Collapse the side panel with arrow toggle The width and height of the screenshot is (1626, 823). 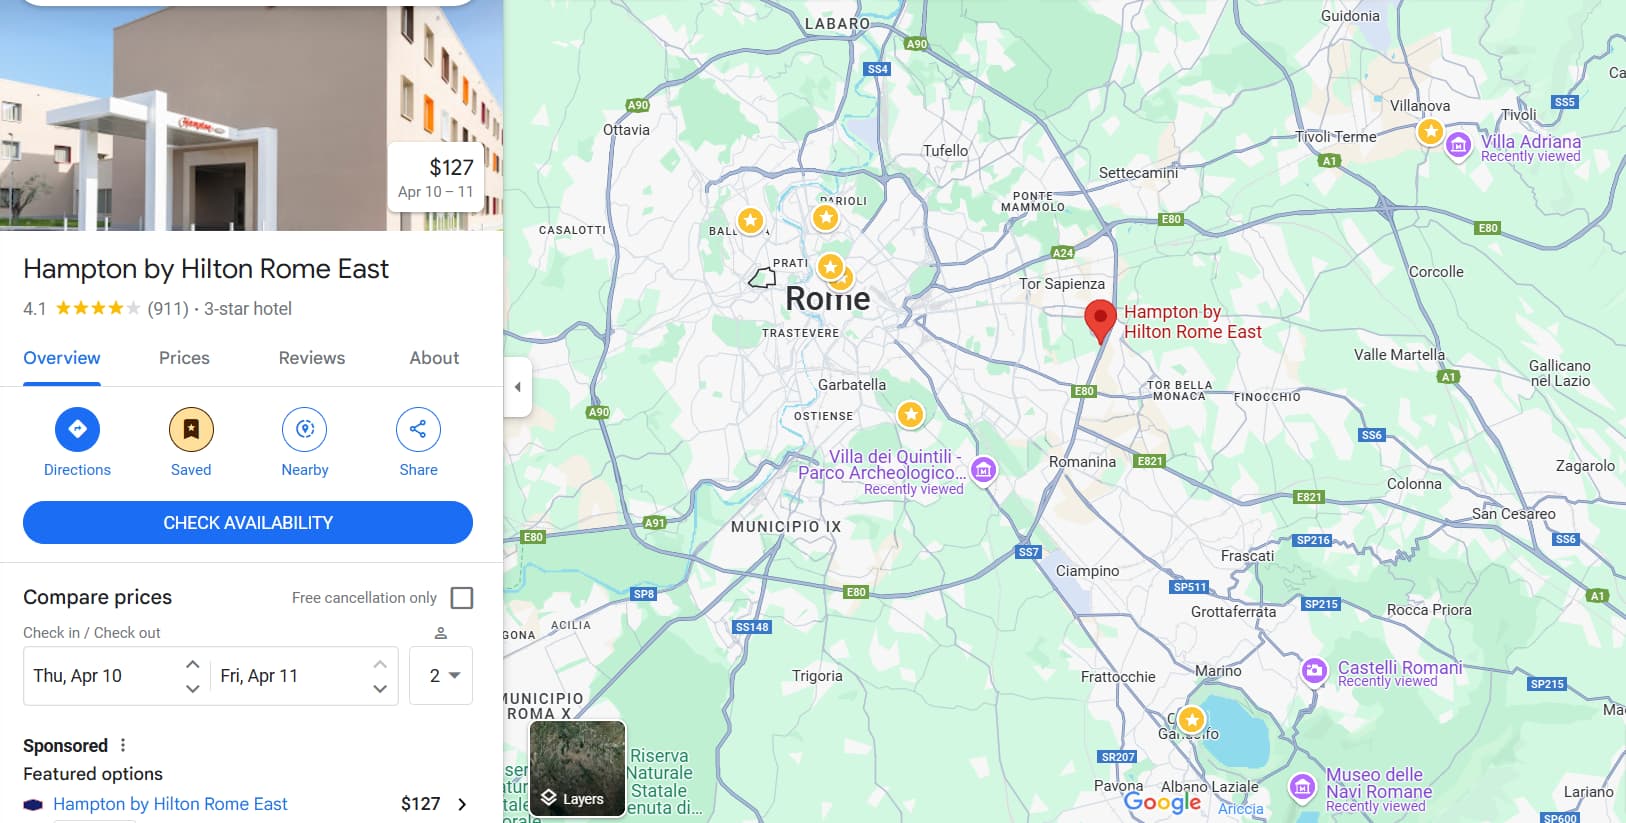[x=517, y=387]
